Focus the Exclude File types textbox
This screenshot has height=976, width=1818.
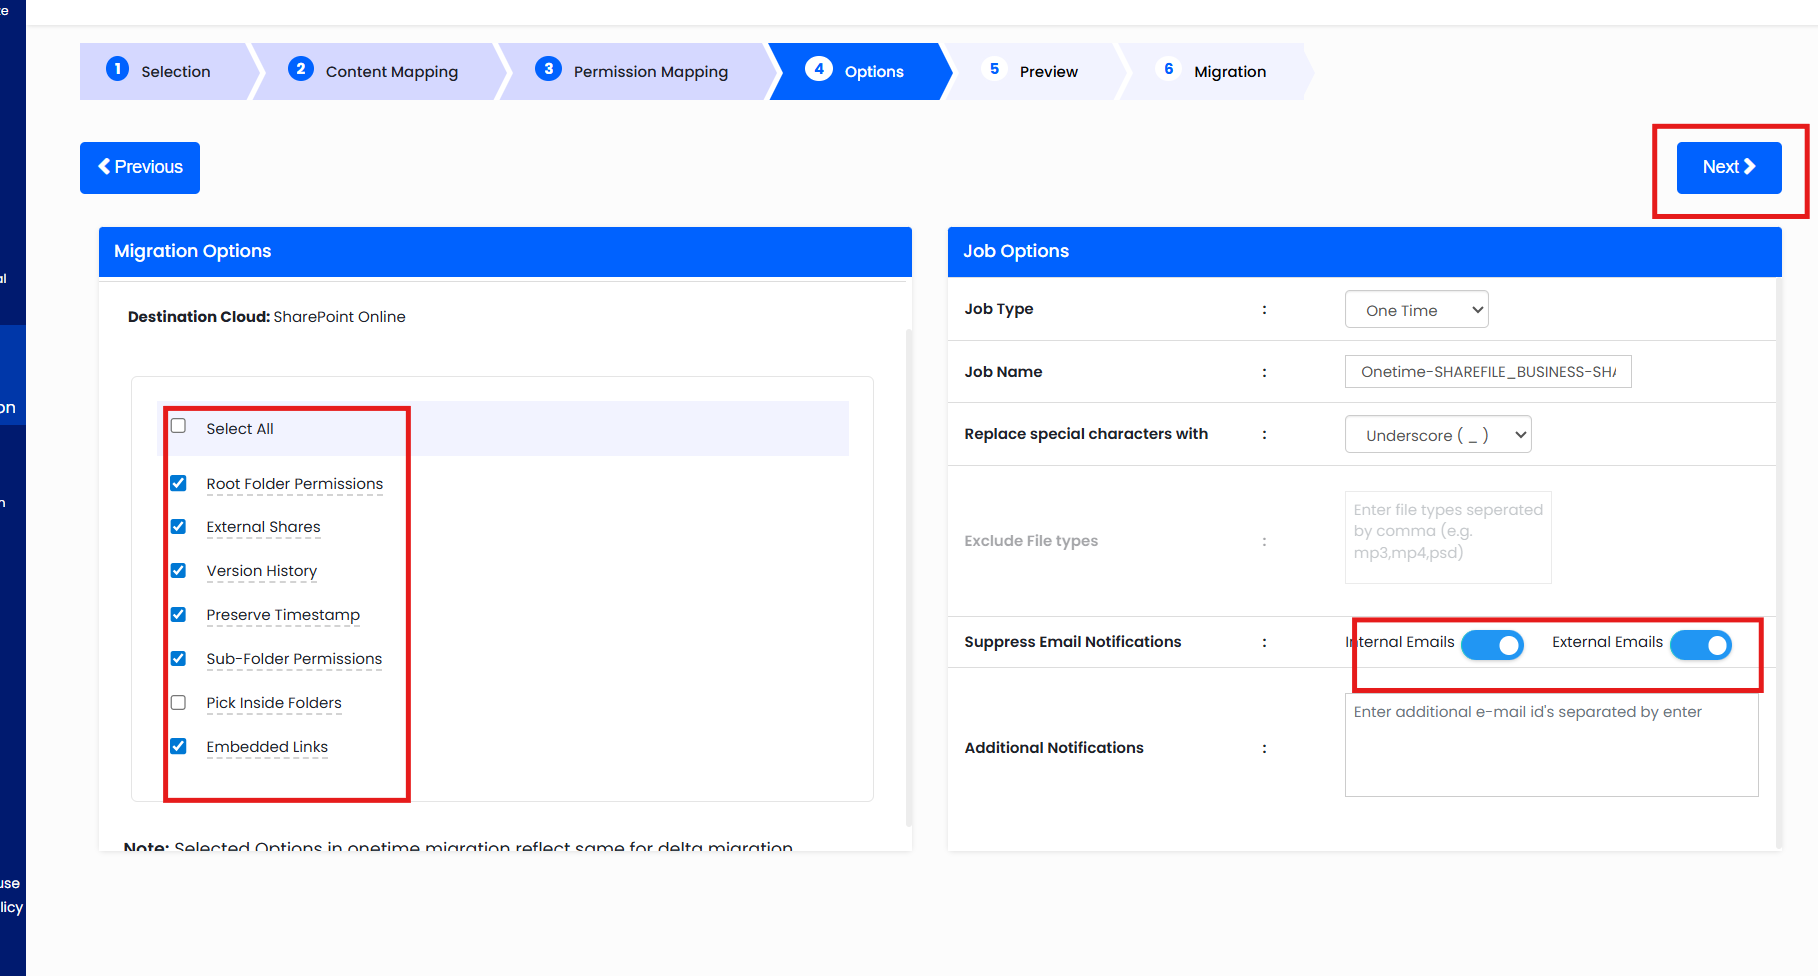pyautogui.click(x=1448, y=537)
